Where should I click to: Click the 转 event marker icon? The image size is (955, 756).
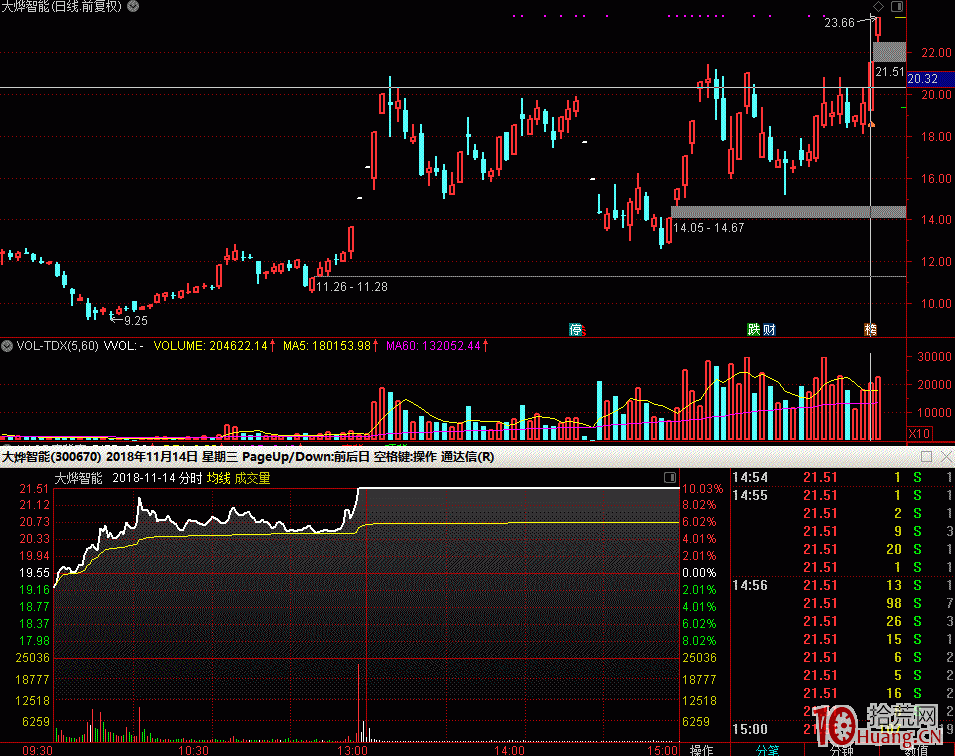click(870, 329)
